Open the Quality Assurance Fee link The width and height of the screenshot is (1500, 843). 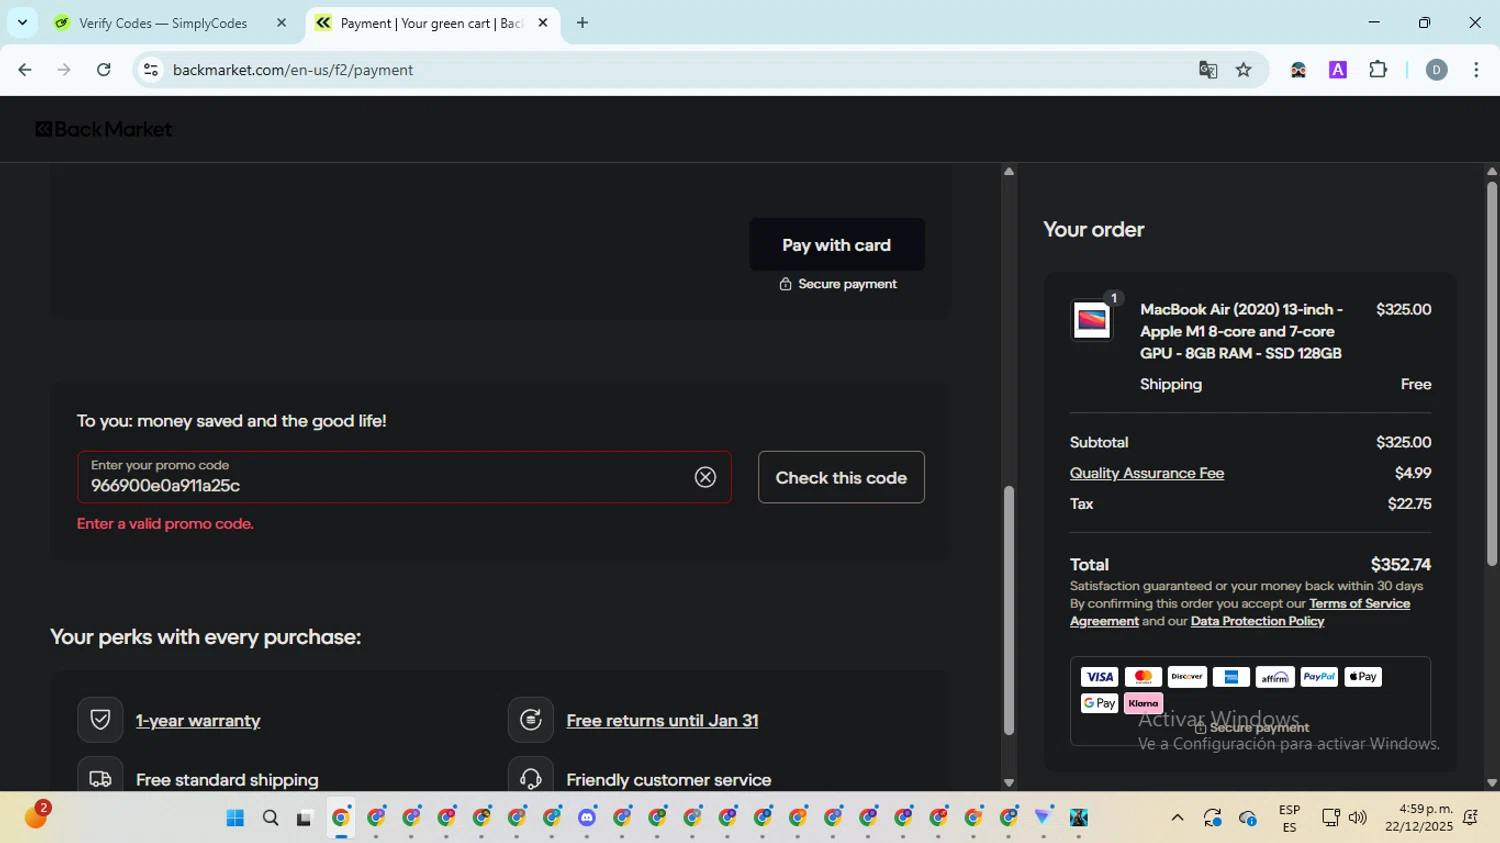1147,473
